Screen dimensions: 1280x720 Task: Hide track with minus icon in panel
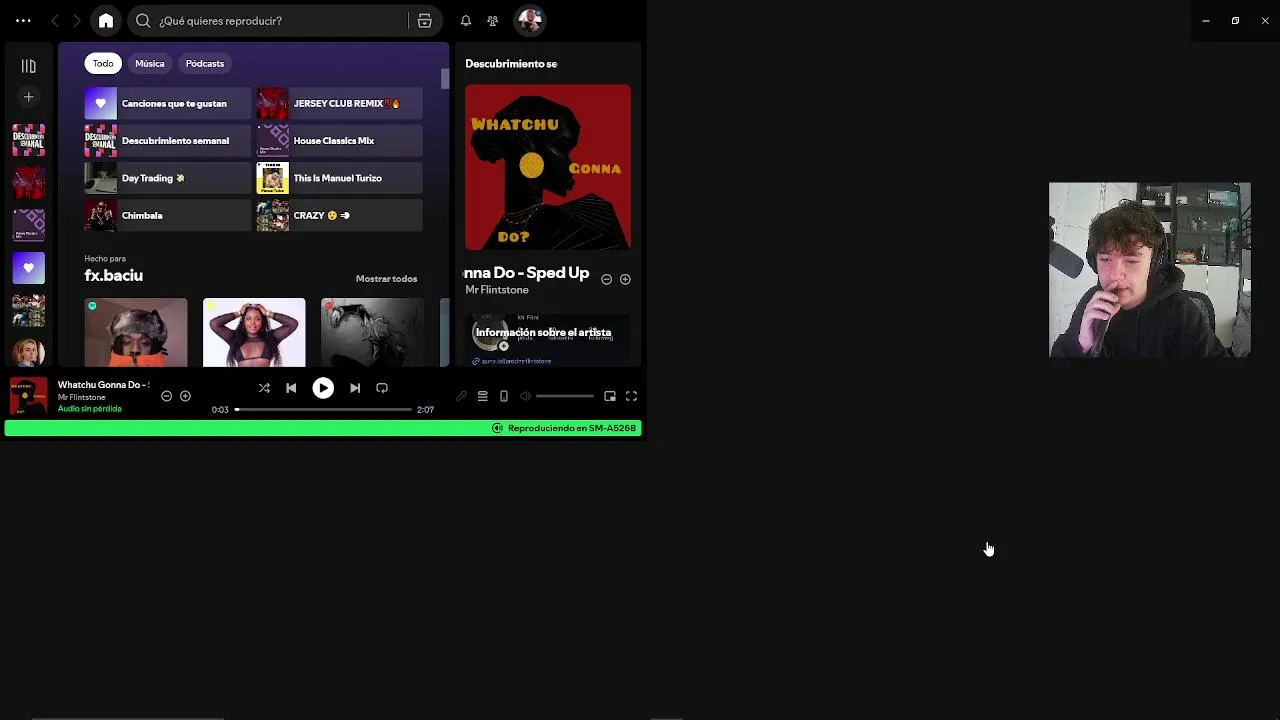click(606, 280)
